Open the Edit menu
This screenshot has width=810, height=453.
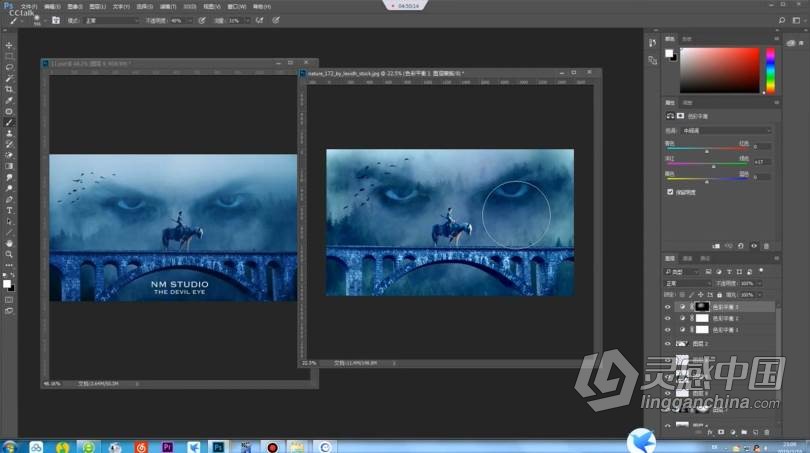tap(52, 7)
